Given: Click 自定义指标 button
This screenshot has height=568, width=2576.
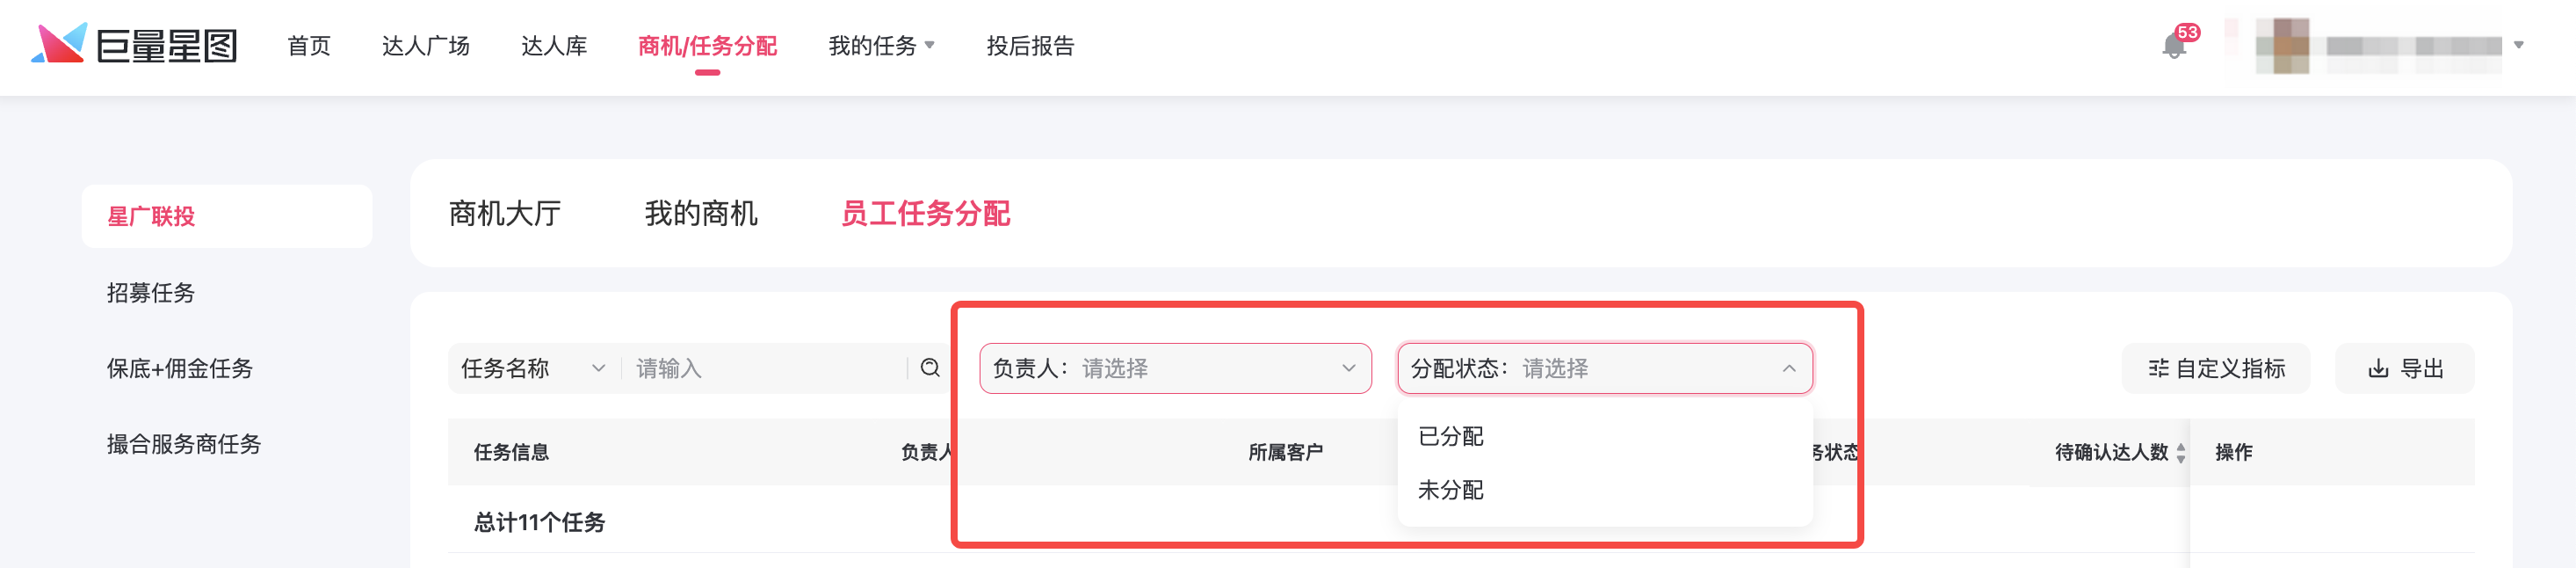Looking at the screenshot, I should point(2215,368).
